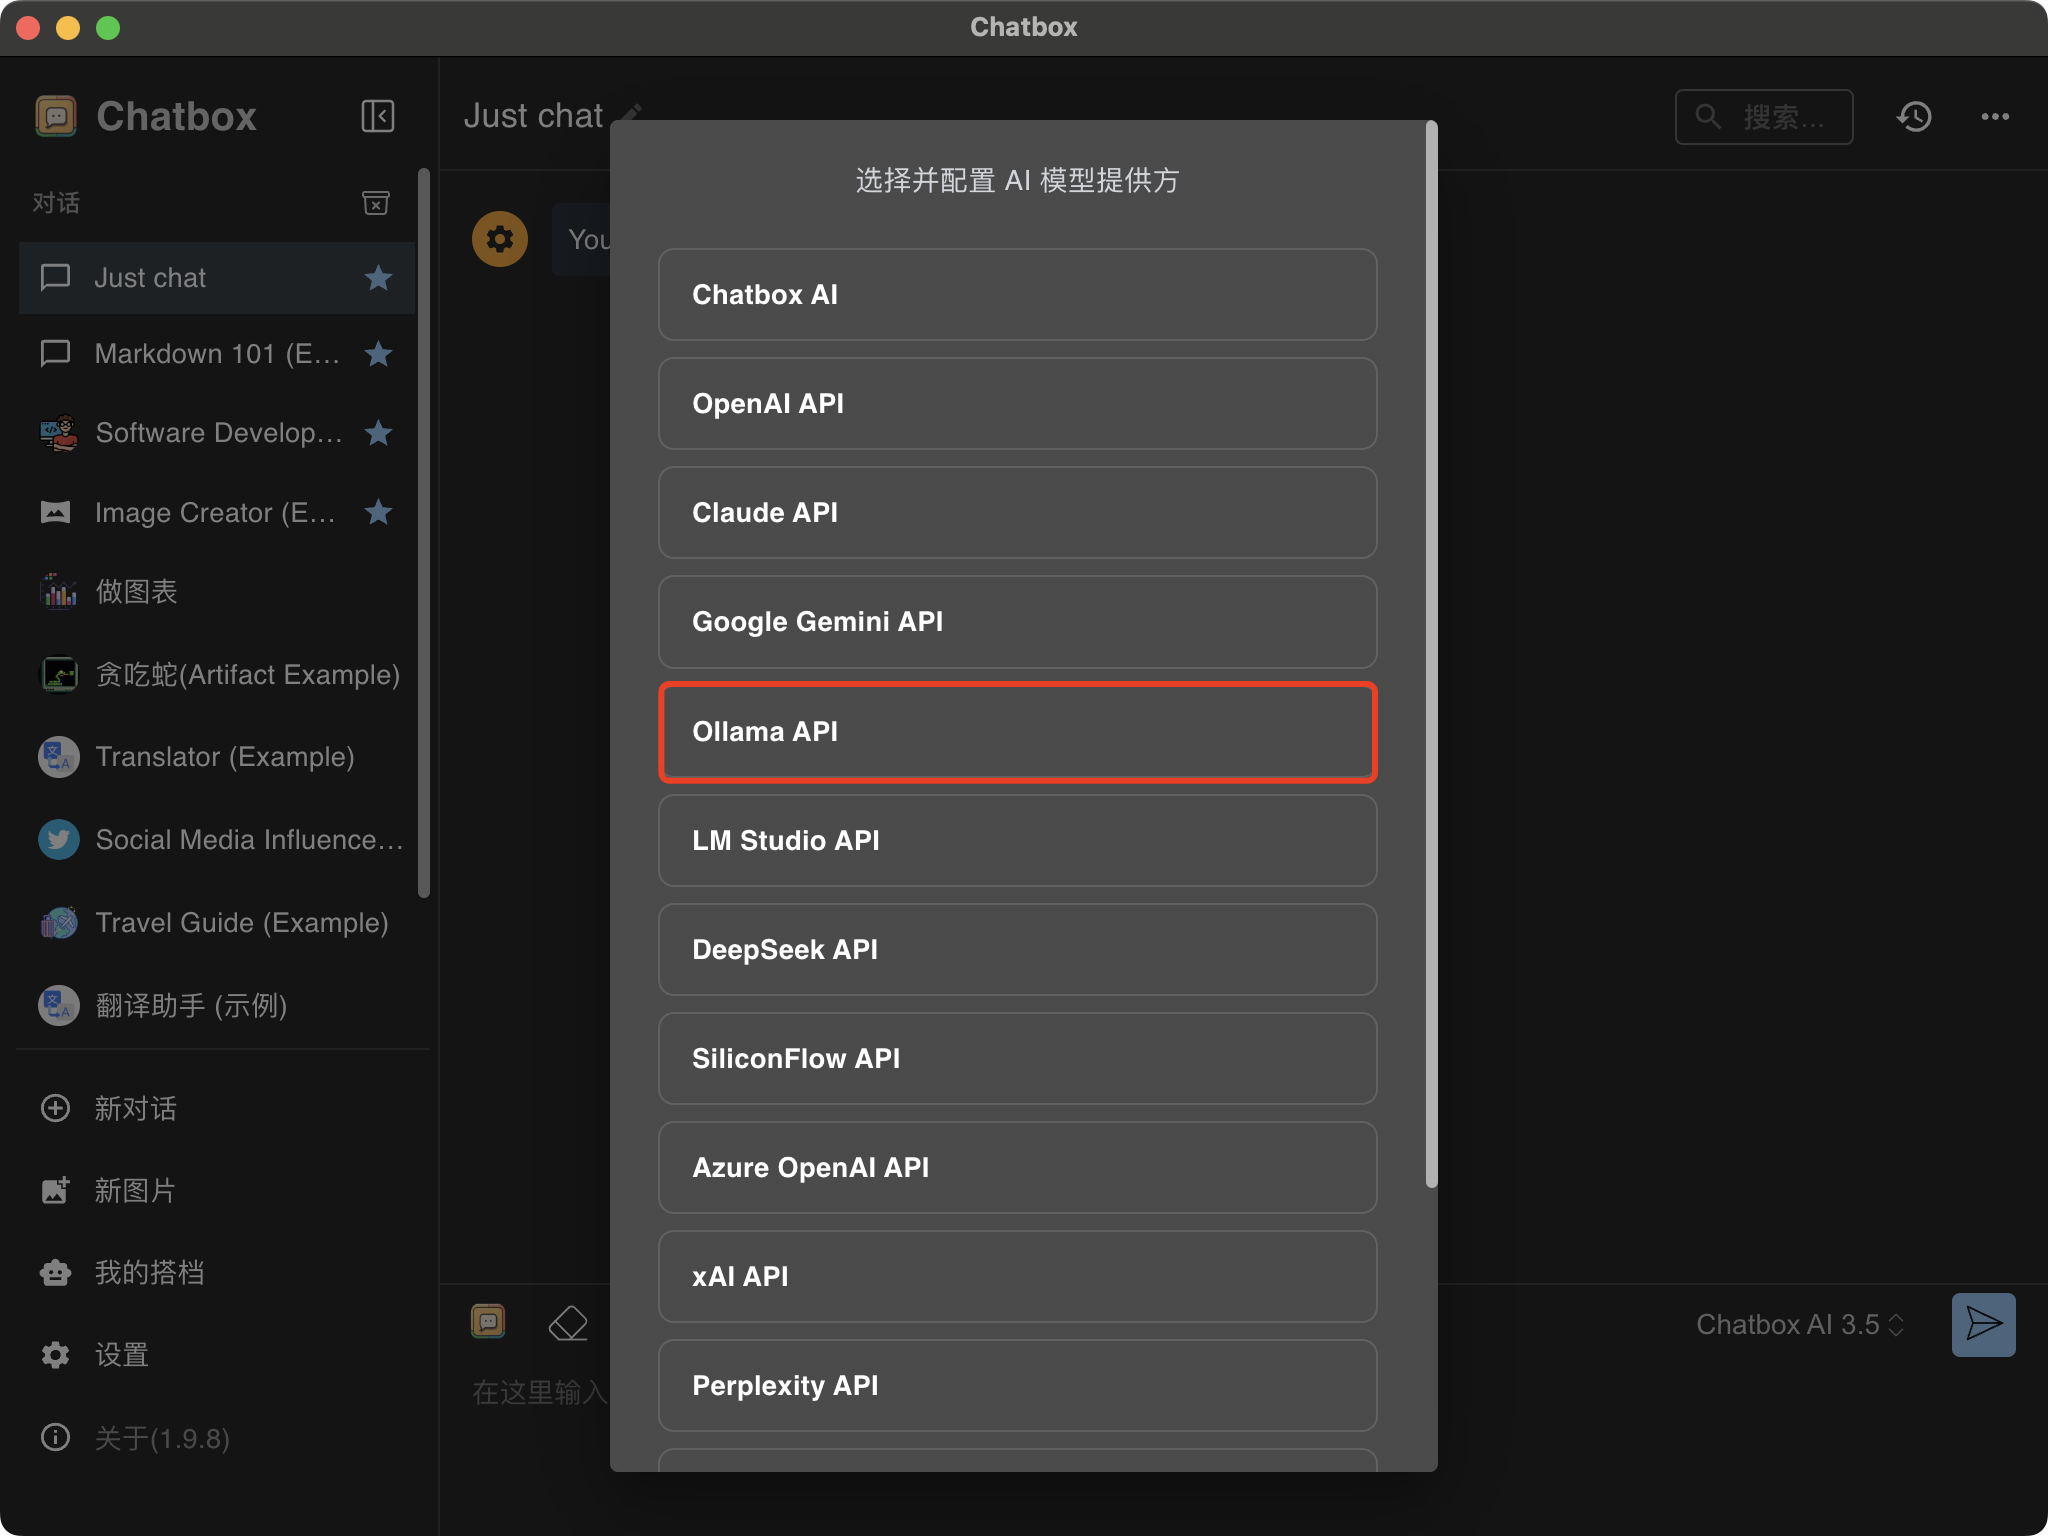2048x1536 pixels.
Task: Unstar the Markdown 101 conversation
Action: pyautogui.click(x=378, y=353)
